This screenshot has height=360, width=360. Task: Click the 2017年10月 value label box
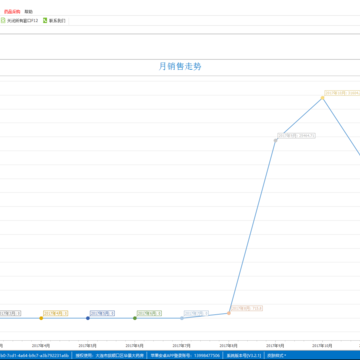point(342,93)
